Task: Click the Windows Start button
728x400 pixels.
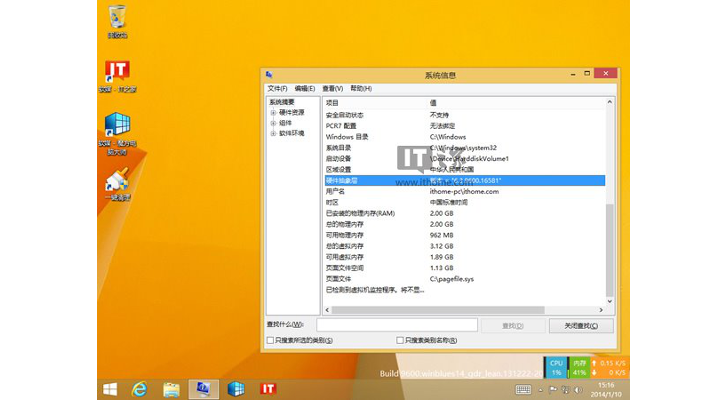Action: [x=110, y=388]
